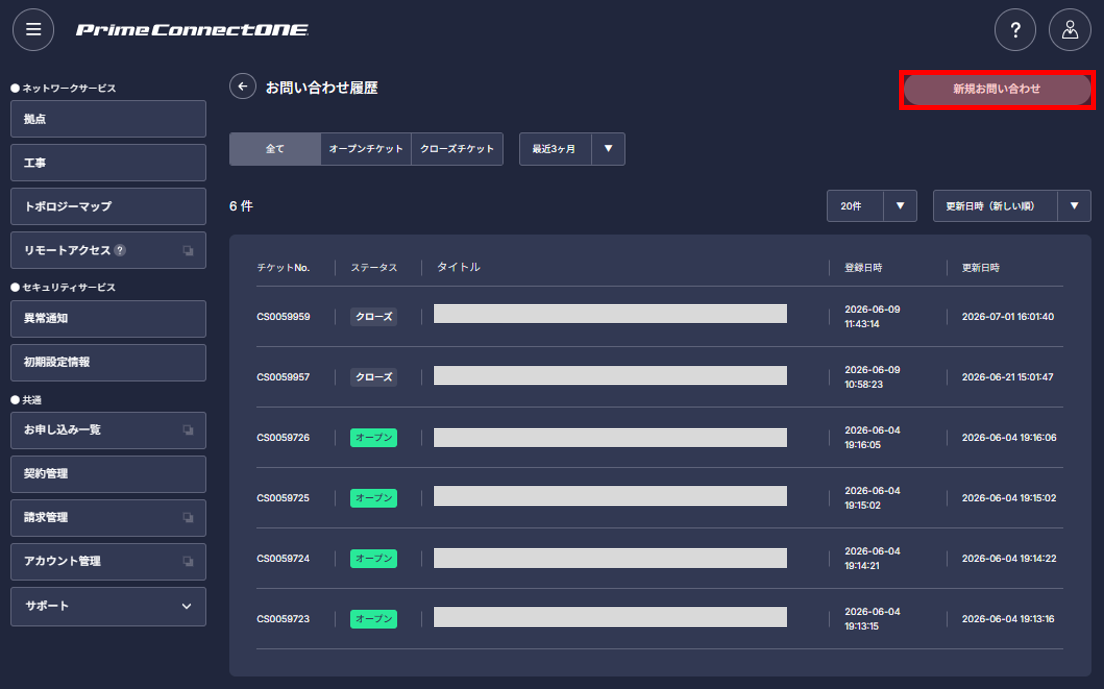
Task: Click external link icon on 請求管理
Action: 188,517
